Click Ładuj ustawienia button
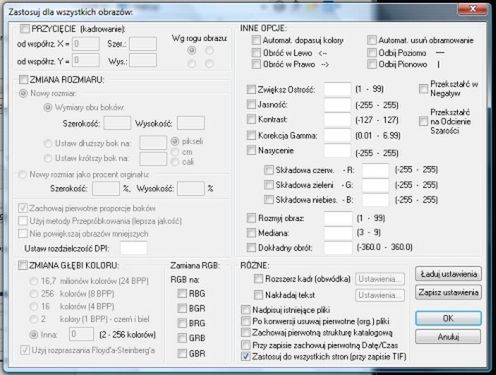The height and width of the screenshot is (375, 496). click(448, 274)
